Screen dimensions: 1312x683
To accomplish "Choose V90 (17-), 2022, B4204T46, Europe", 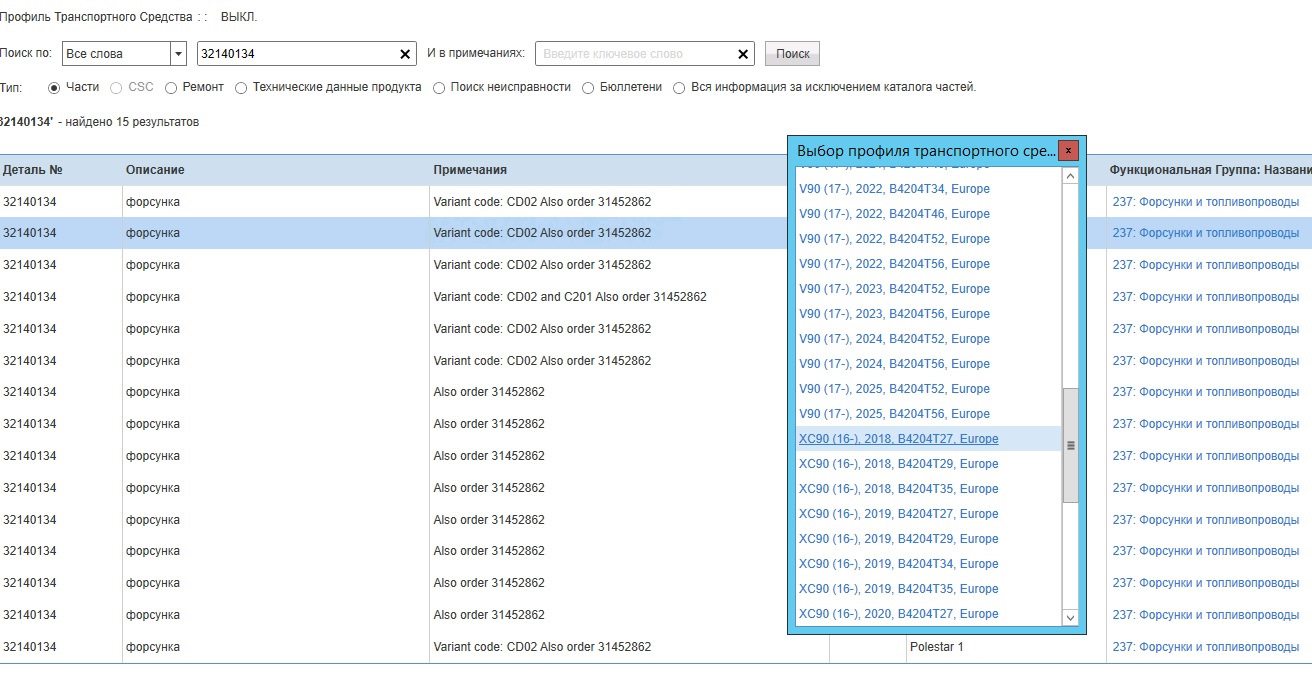I will [894, 214].
